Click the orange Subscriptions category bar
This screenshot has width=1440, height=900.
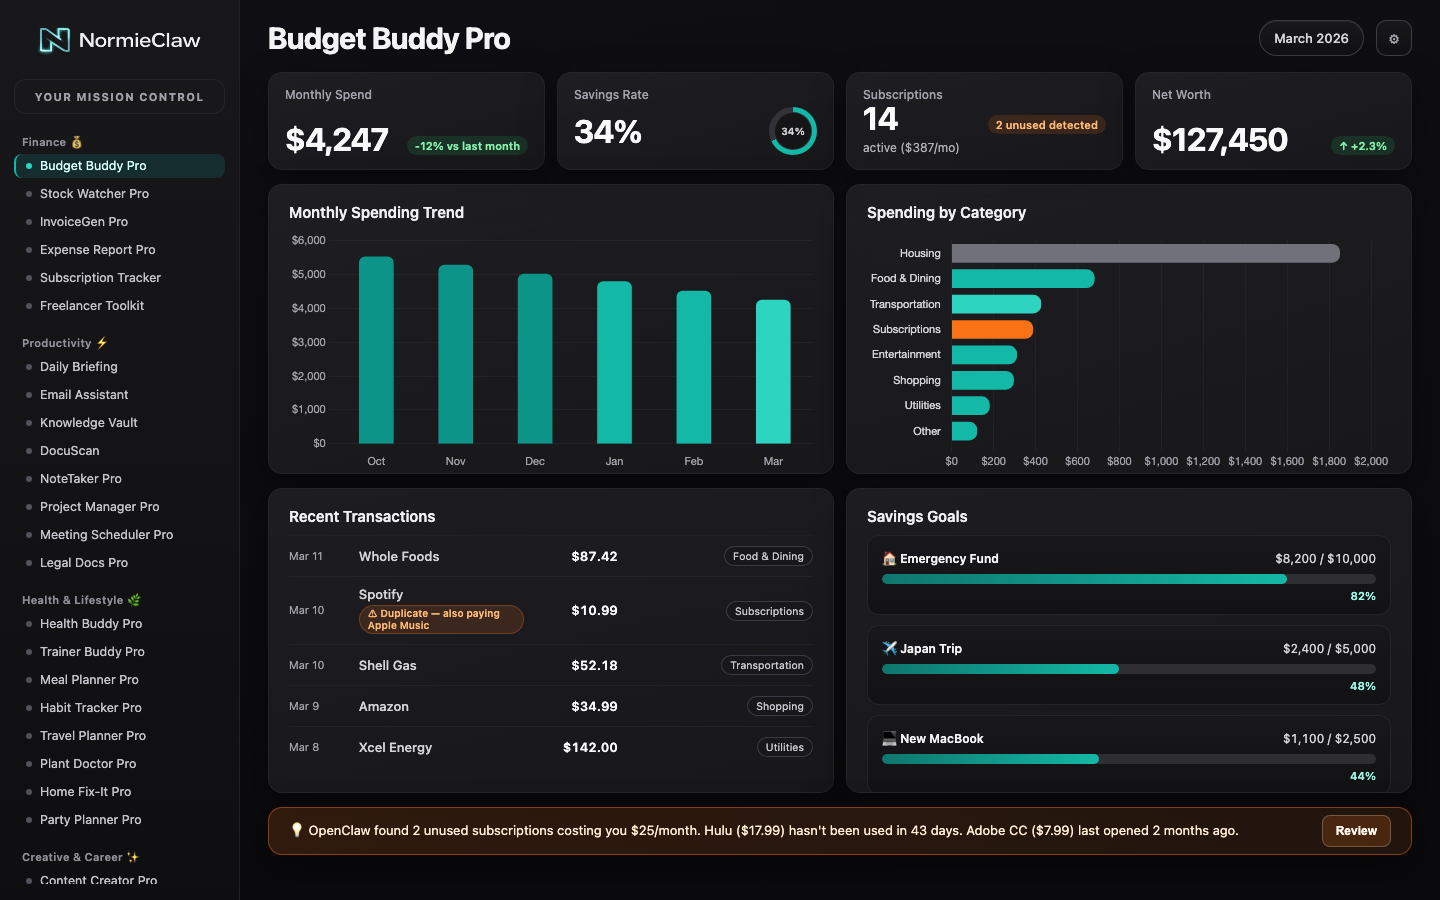[991, 329]
